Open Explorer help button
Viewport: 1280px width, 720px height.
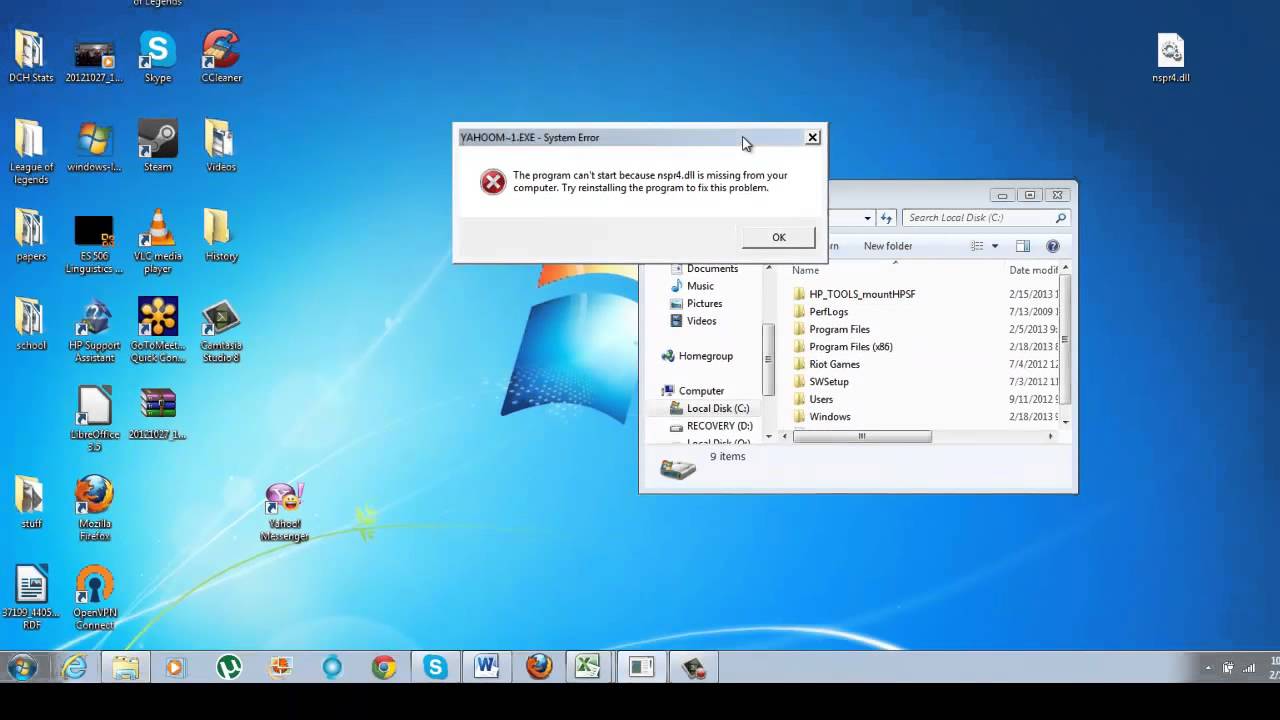[x=1053, y=246]
